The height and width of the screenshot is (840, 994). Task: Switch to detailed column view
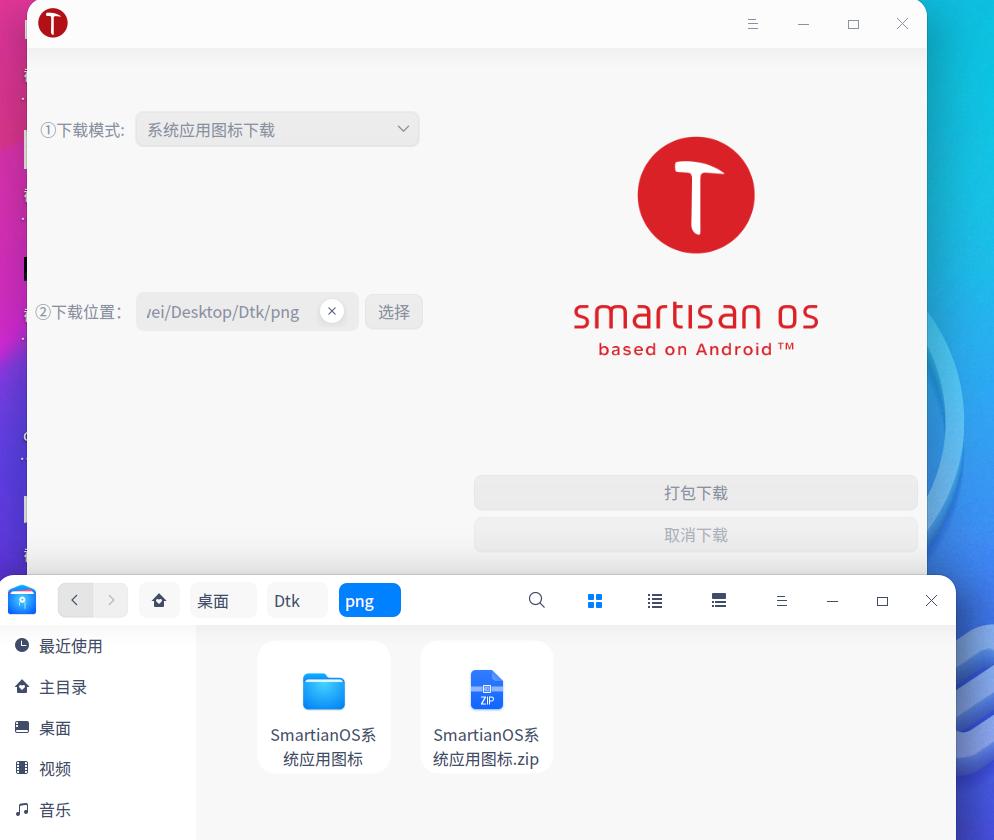point(718,600)
